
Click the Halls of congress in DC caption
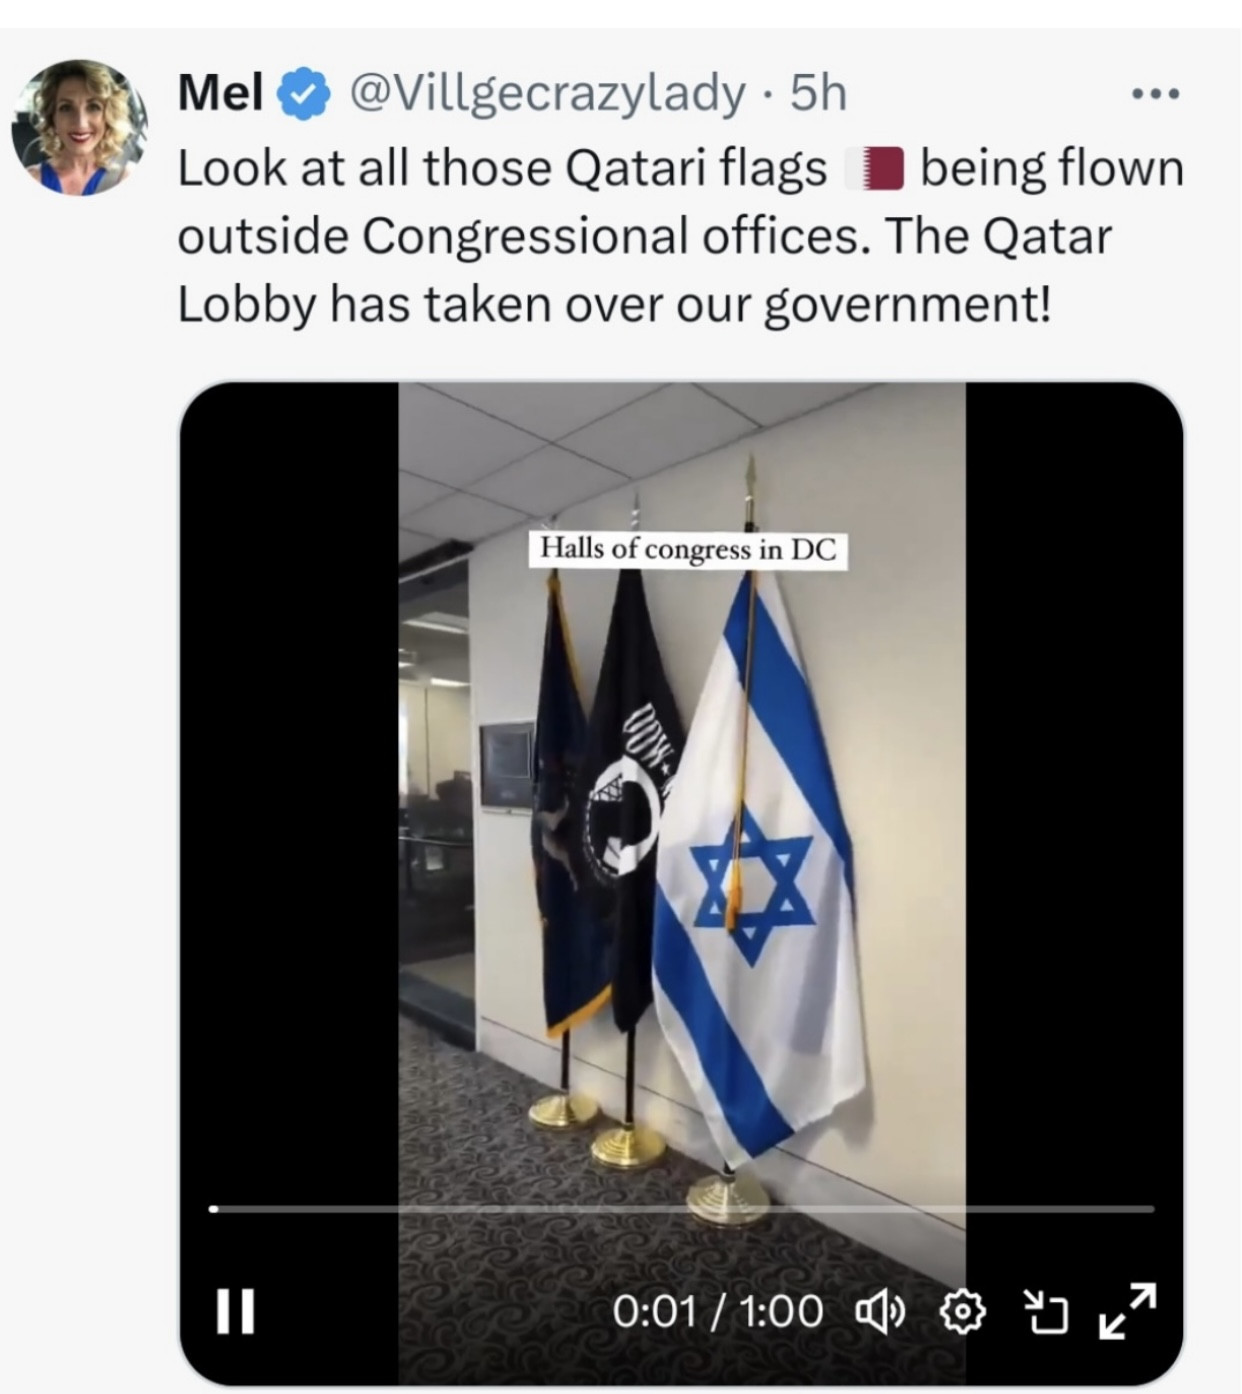[688, 549]
